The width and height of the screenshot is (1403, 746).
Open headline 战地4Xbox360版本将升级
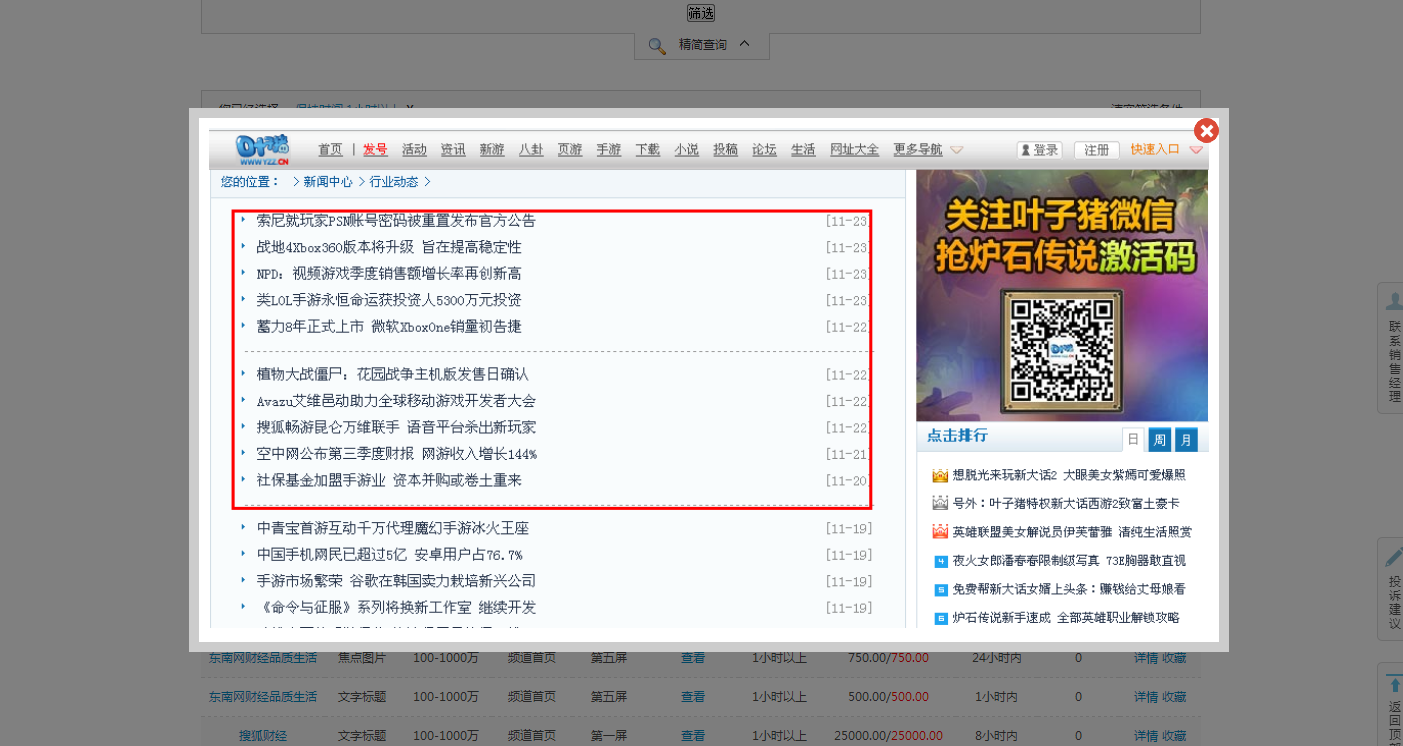click(389, 247)
